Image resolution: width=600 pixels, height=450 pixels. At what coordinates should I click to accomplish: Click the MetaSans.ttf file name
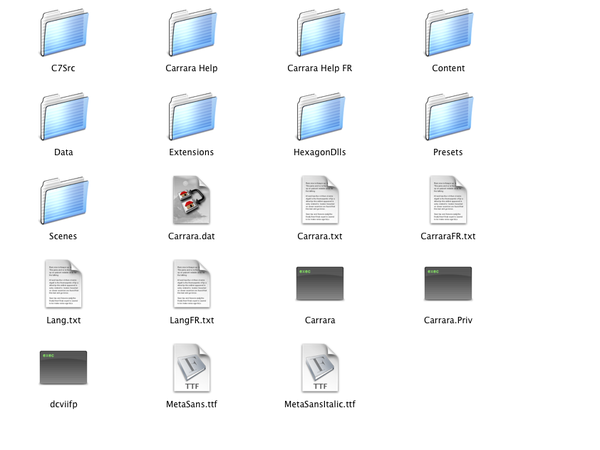191,404
